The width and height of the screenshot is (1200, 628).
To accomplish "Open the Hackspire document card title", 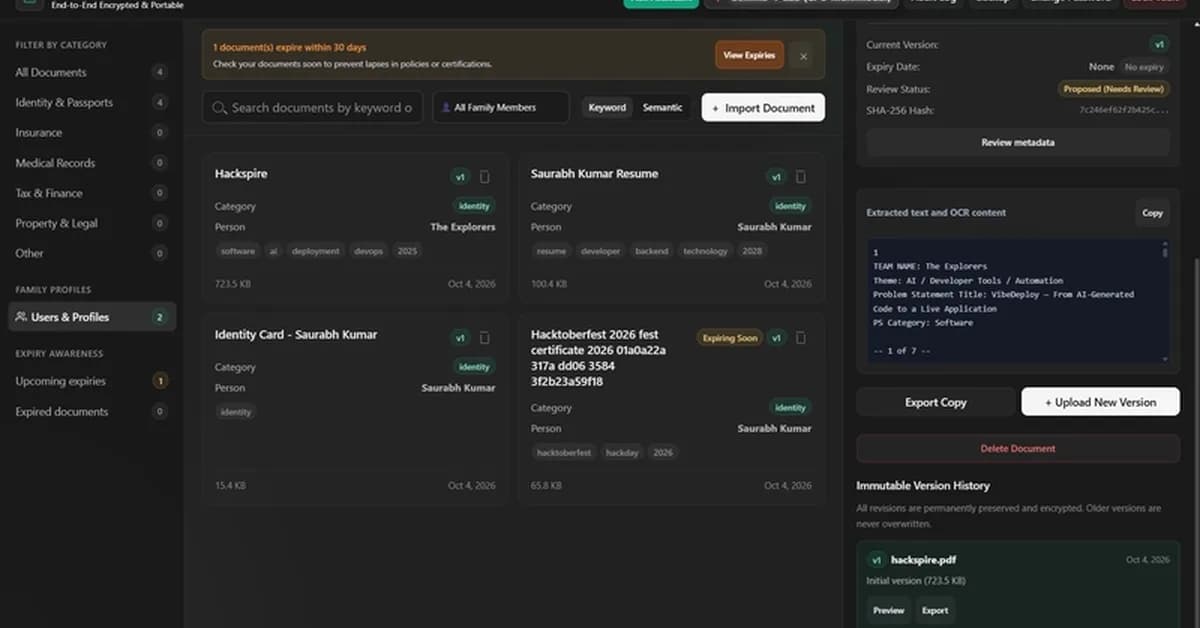I will pyautogui.click(x=241, y=174).
